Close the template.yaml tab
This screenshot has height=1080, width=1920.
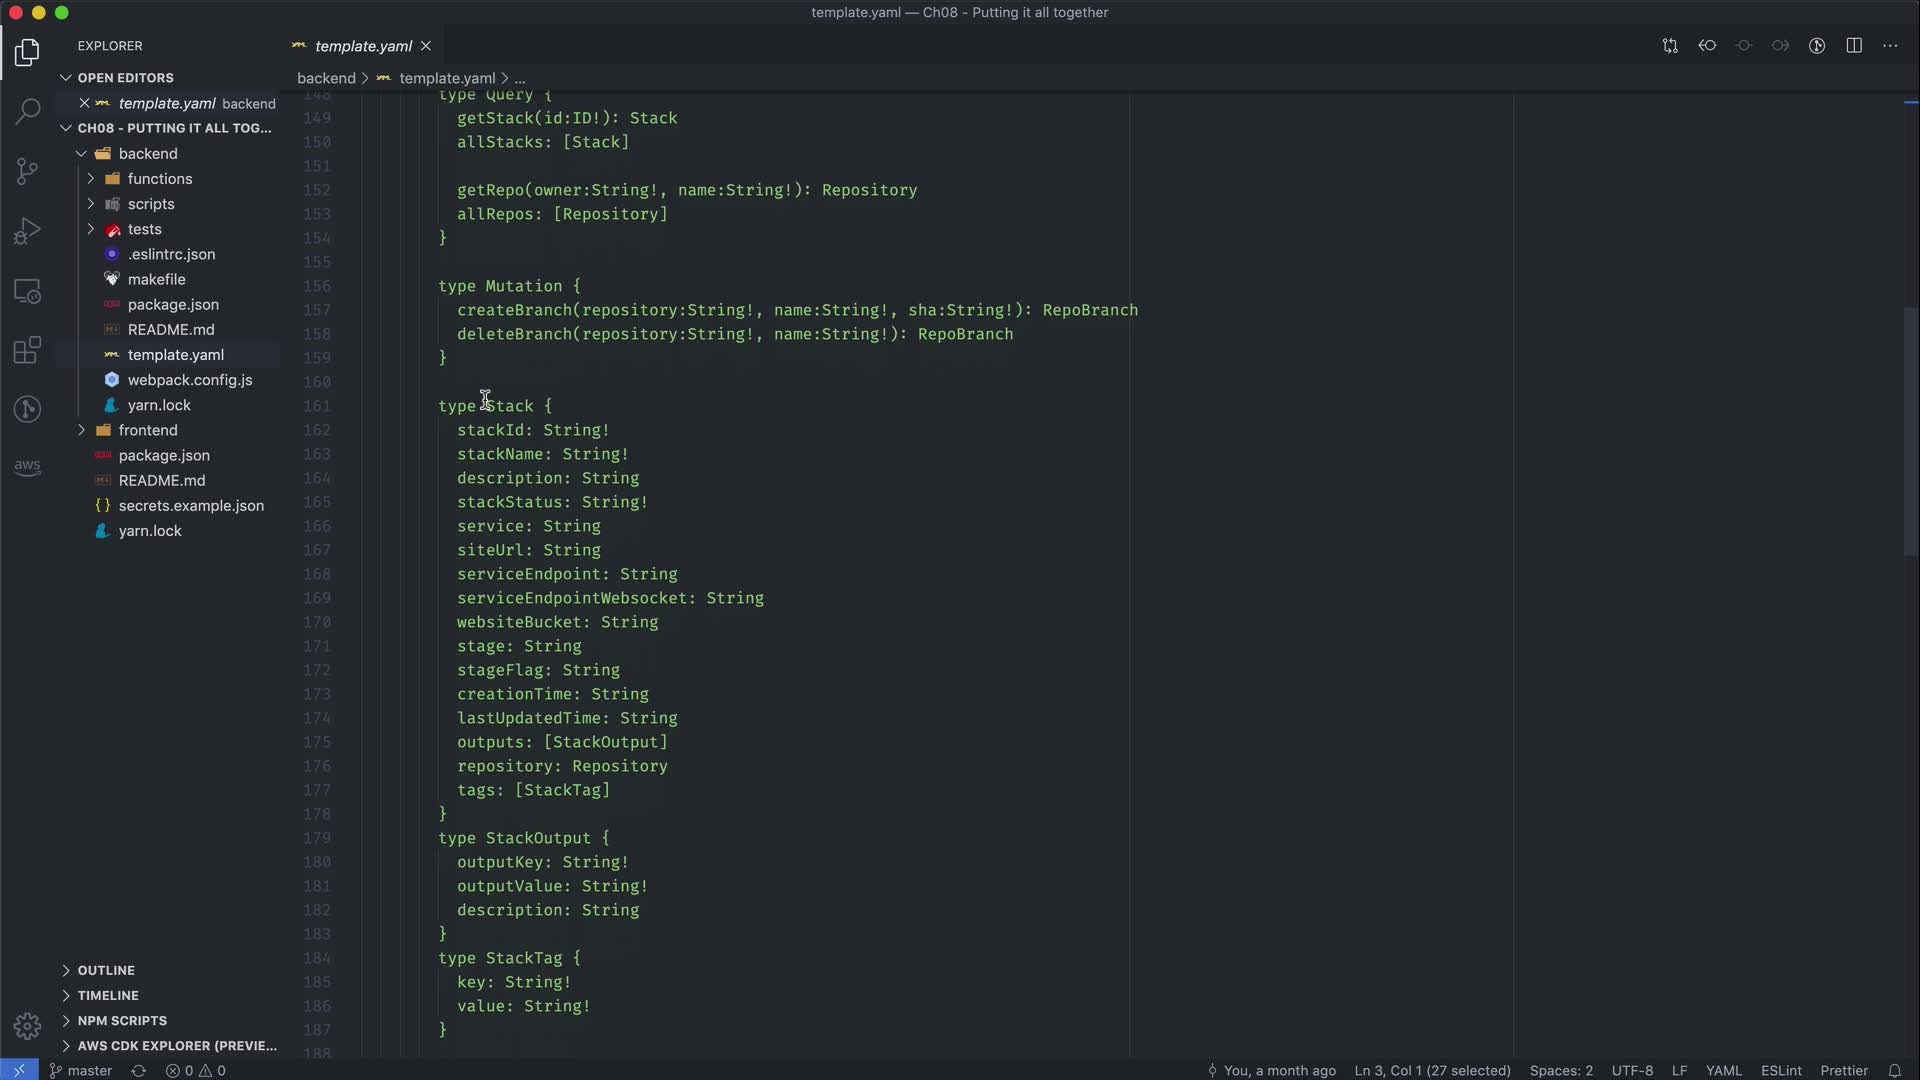pyautogui.click(x=426, y=46)
